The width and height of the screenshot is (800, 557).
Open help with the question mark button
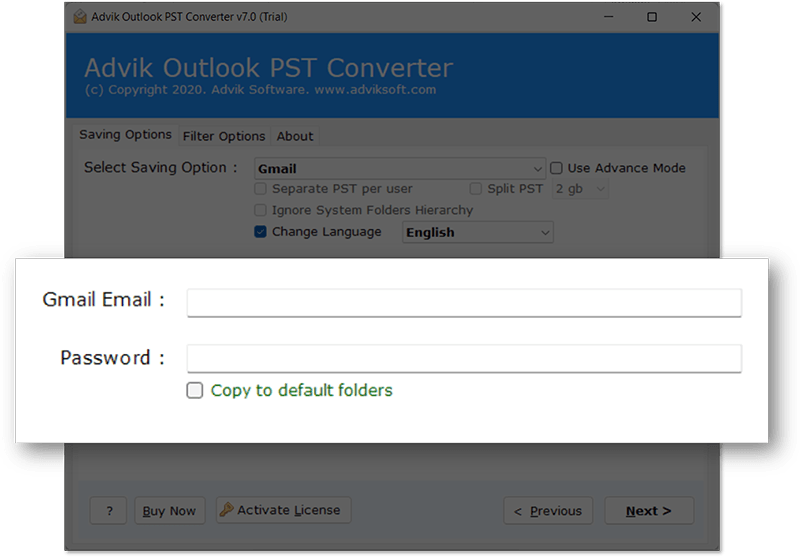tap(108, 511)
